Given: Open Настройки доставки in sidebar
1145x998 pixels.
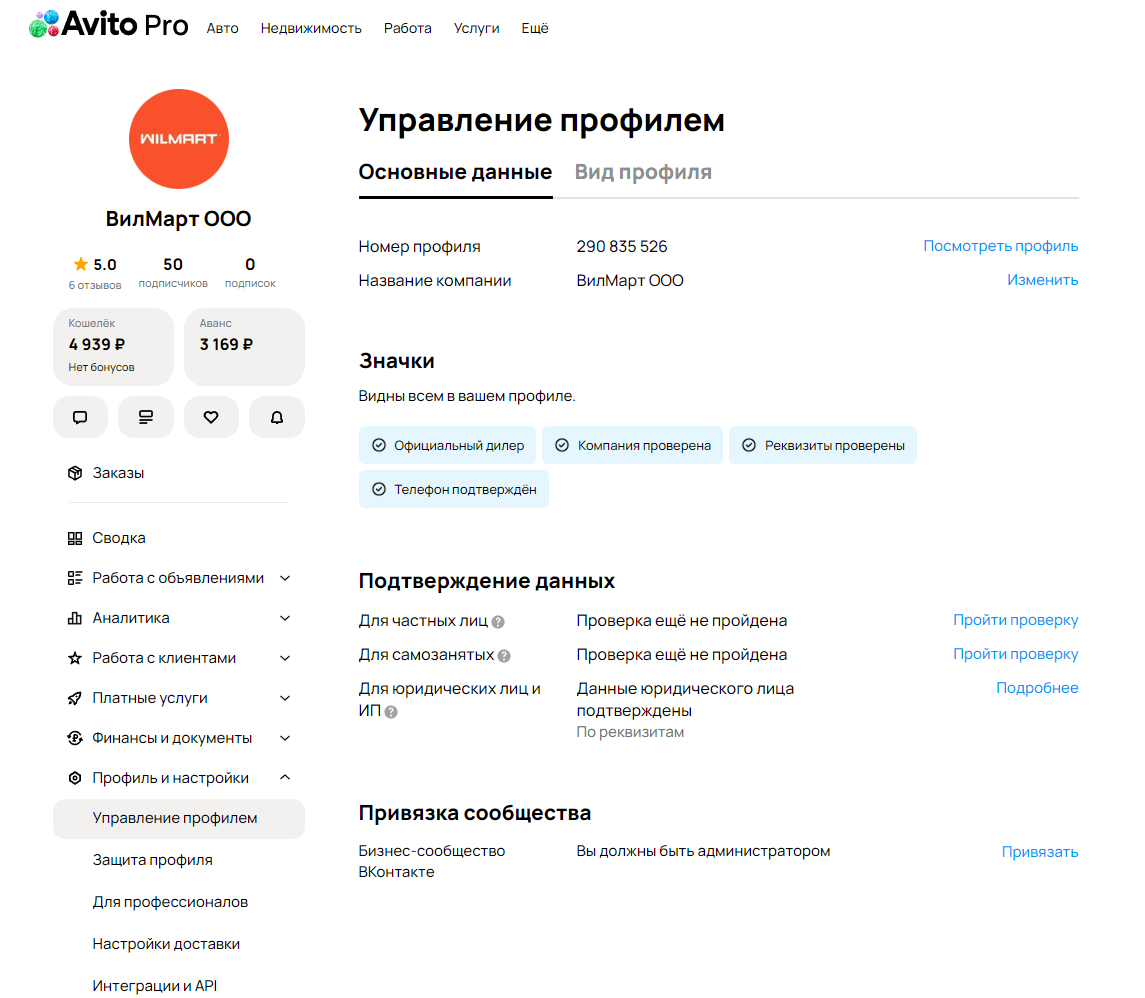Looking at the screenshot, I should (166, 944).
